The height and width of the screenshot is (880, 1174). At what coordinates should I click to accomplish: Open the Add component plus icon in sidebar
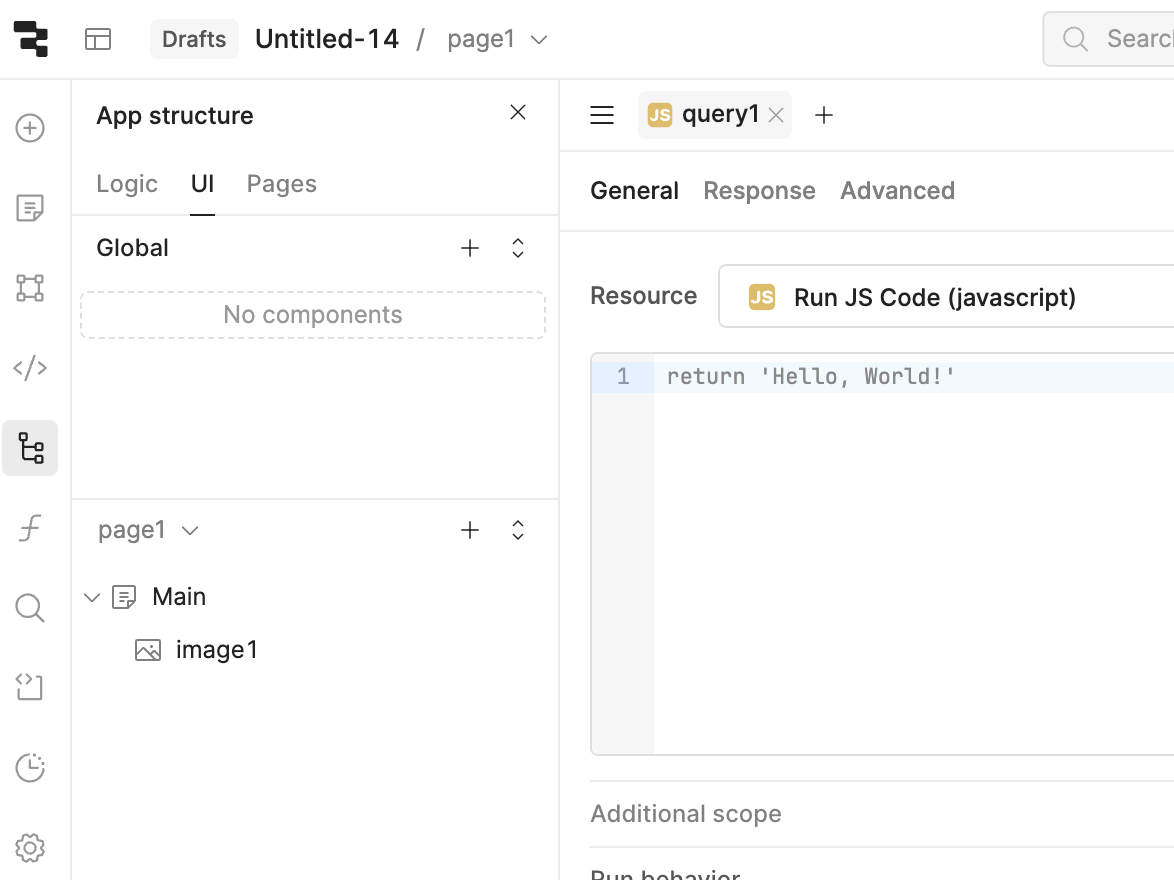pos(30,128)
